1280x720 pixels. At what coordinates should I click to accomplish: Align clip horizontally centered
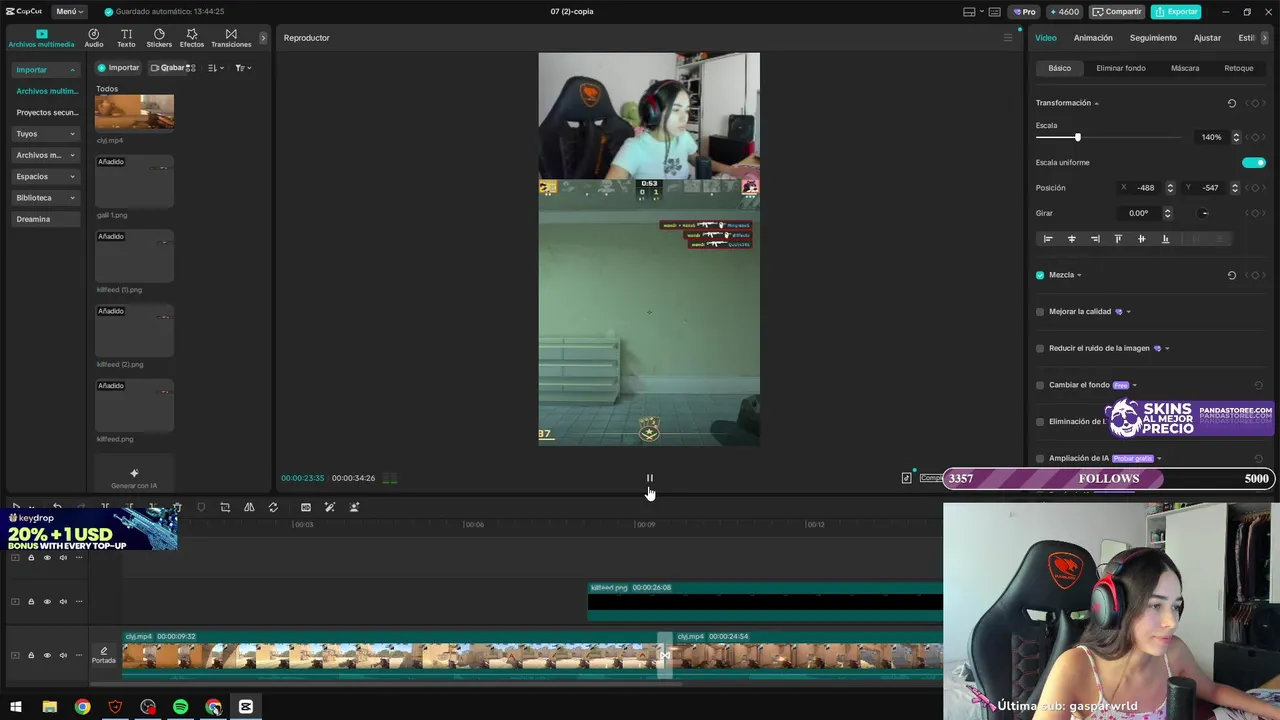coord(1071,239)
